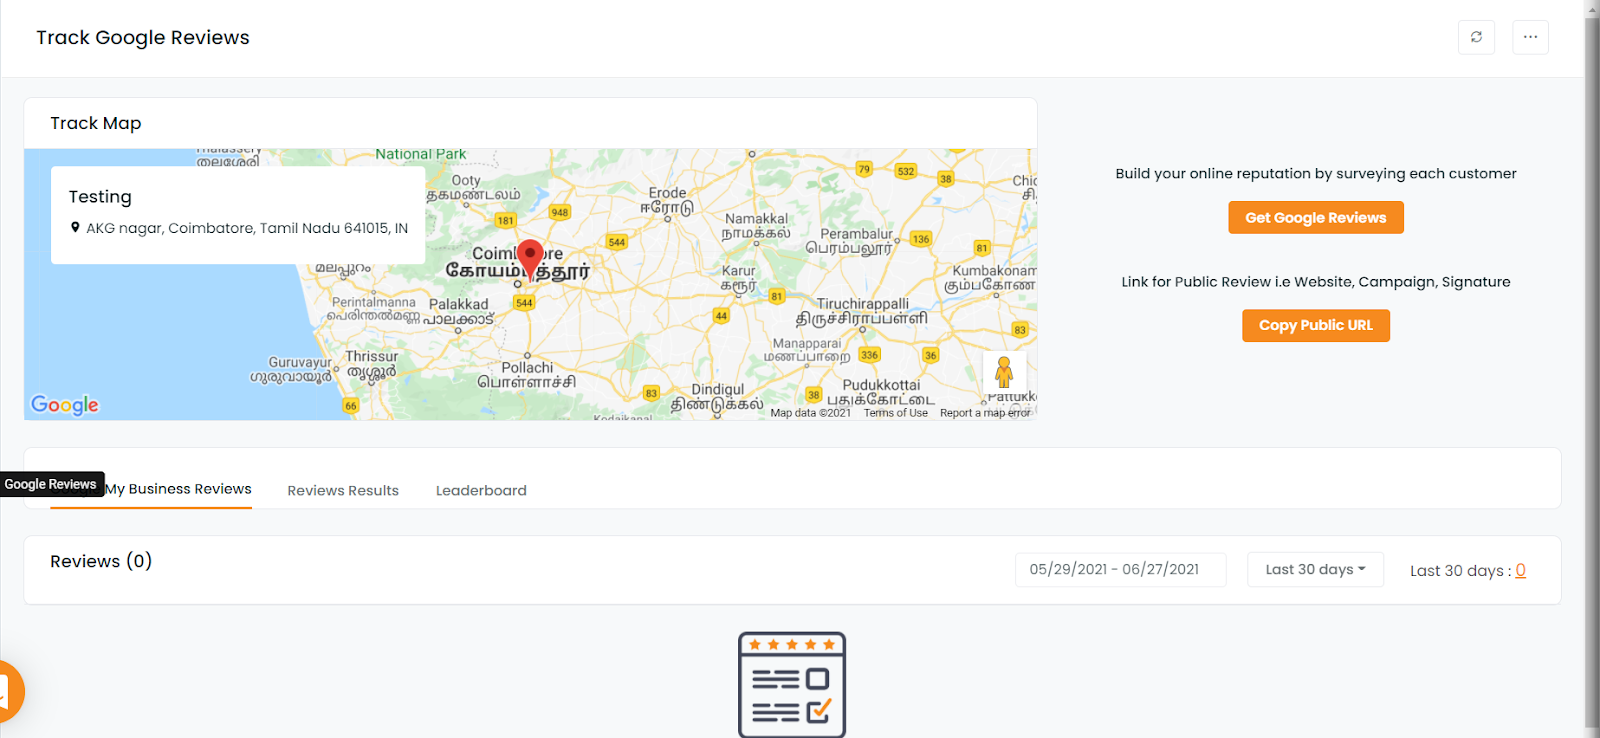
Task: Click the 05/29/2021 - 06/27/2021 date field
Action: (1120, 569)
